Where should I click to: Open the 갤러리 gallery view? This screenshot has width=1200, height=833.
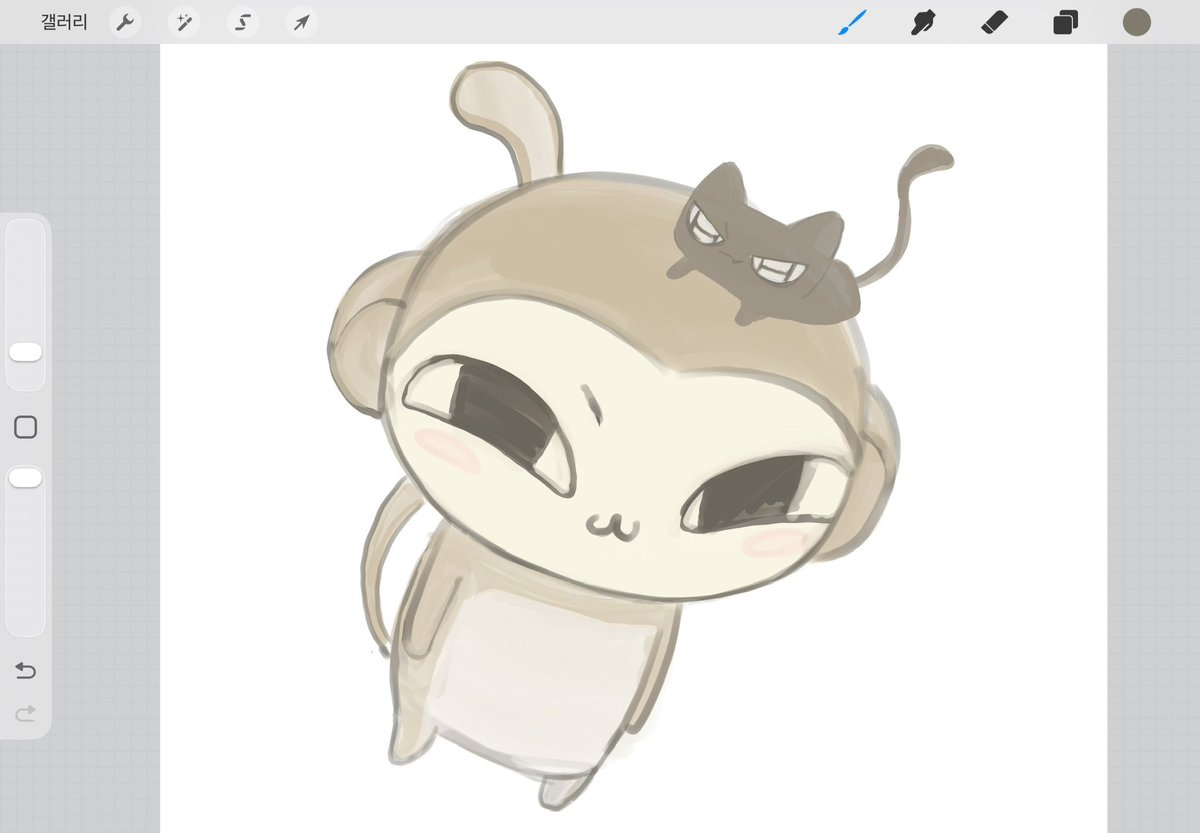[x=64, y=22]
